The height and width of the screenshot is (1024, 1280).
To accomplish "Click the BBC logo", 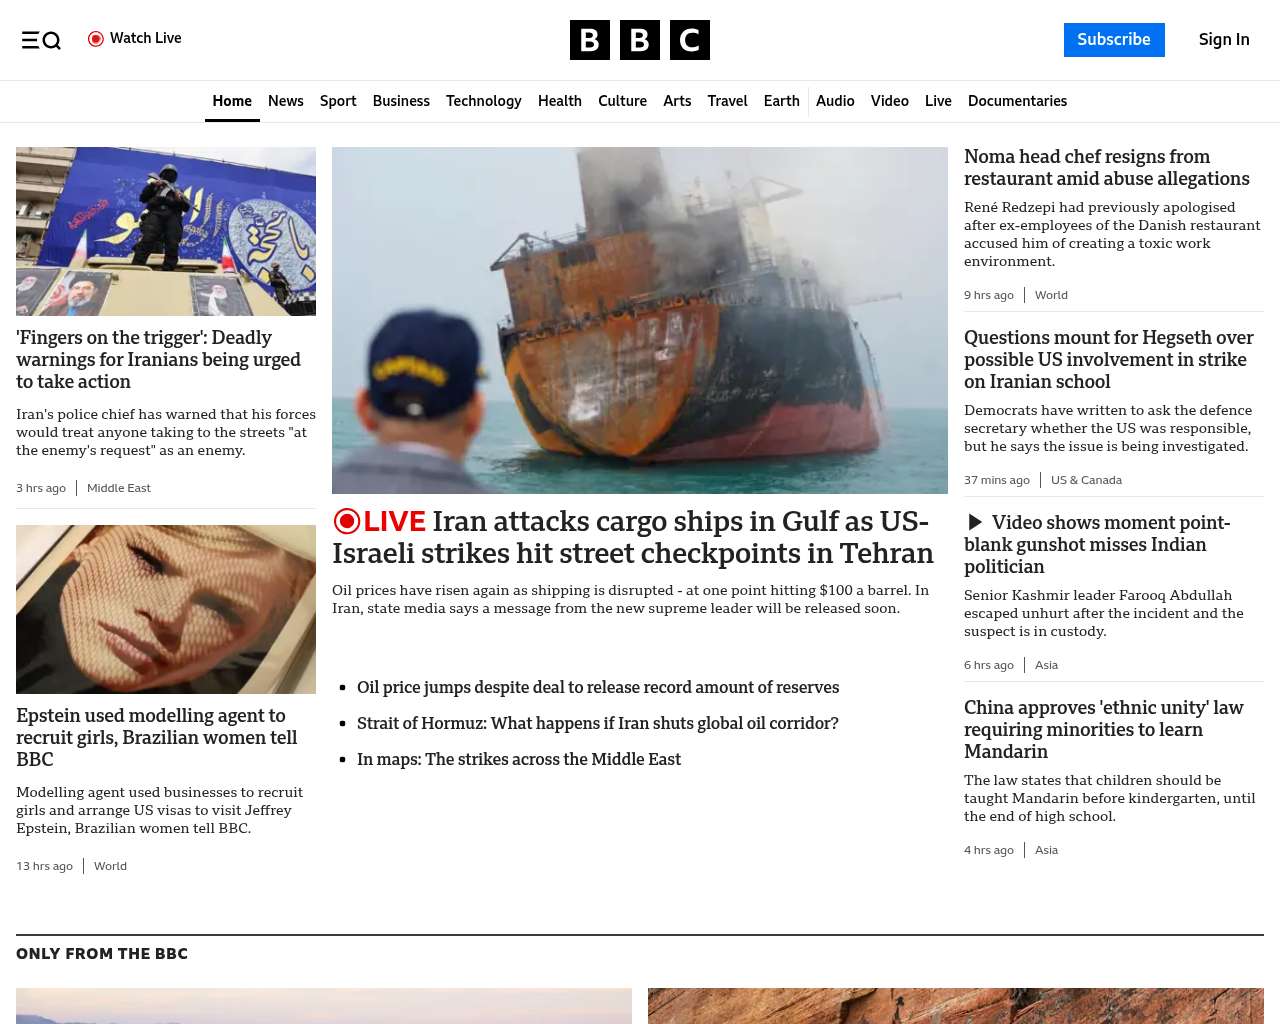I will (639, 40).
